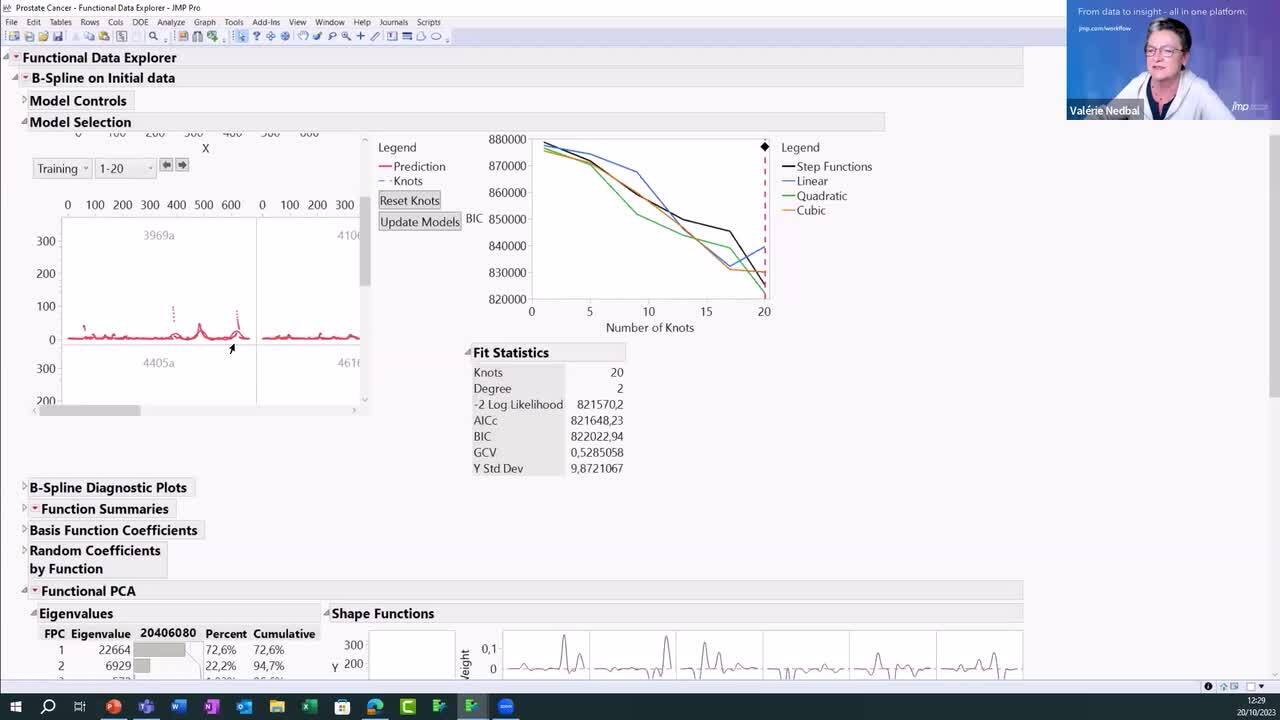Click next page arrow beside 1-20

tap(182, 165)
